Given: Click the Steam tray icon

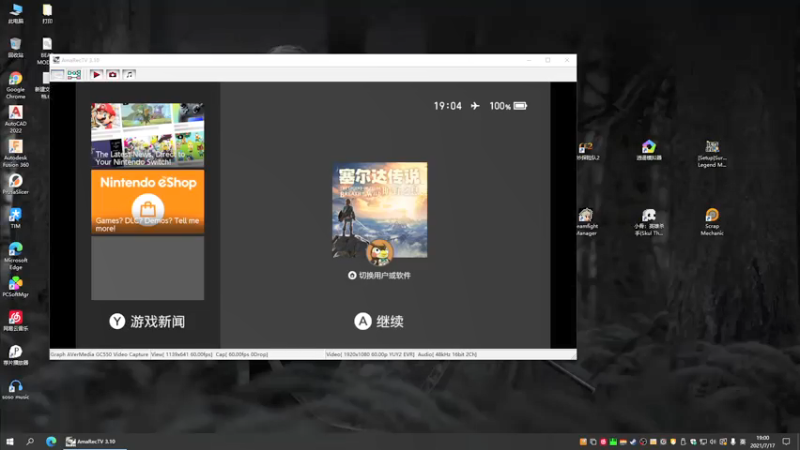Looking at the screenshot, I should coord(633,442).
